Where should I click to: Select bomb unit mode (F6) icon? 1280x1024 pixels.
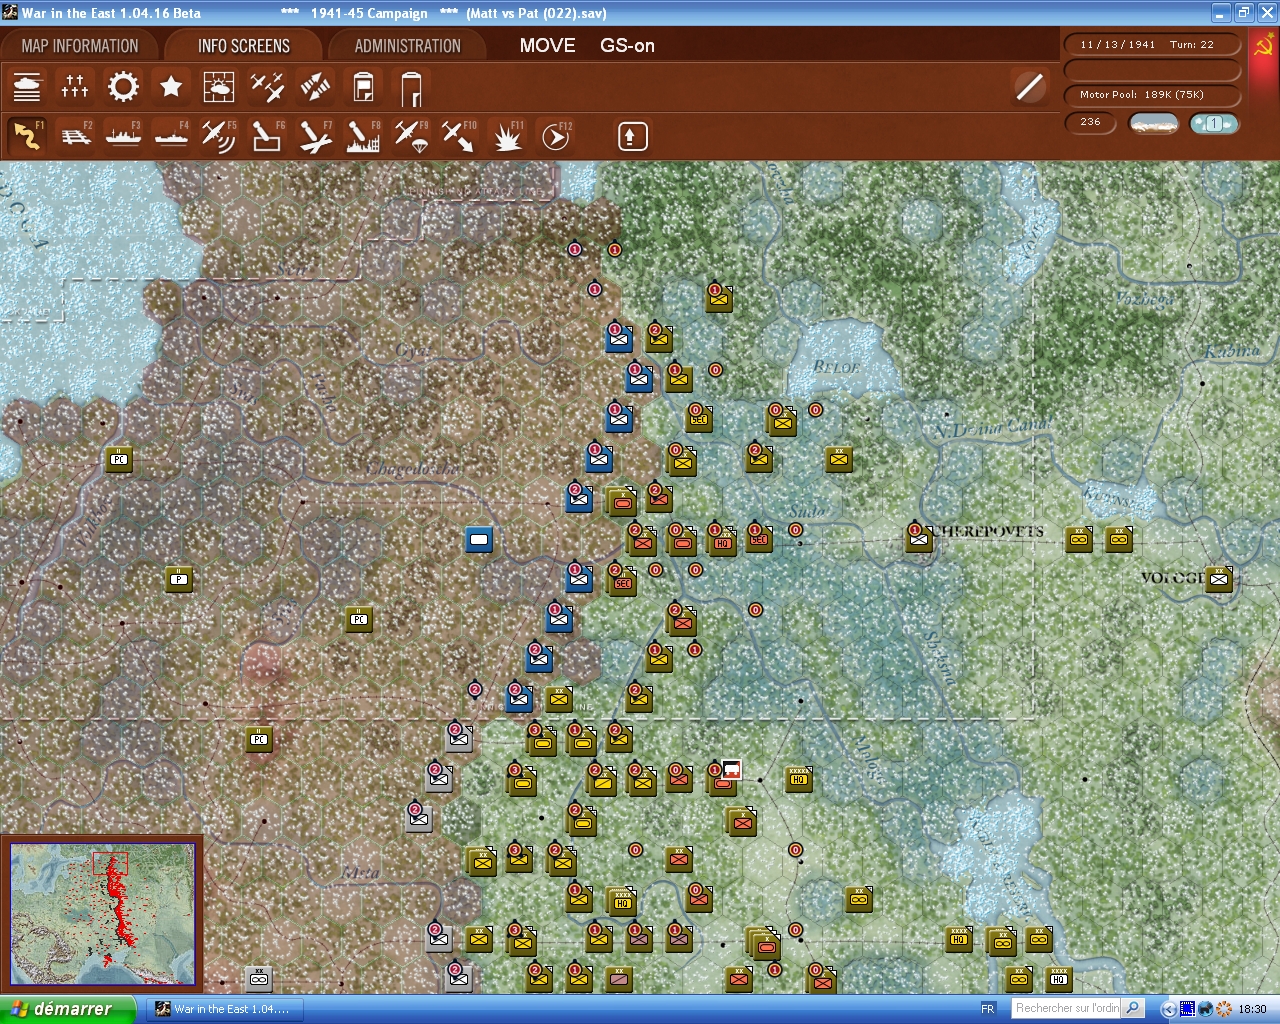(267, 136)
